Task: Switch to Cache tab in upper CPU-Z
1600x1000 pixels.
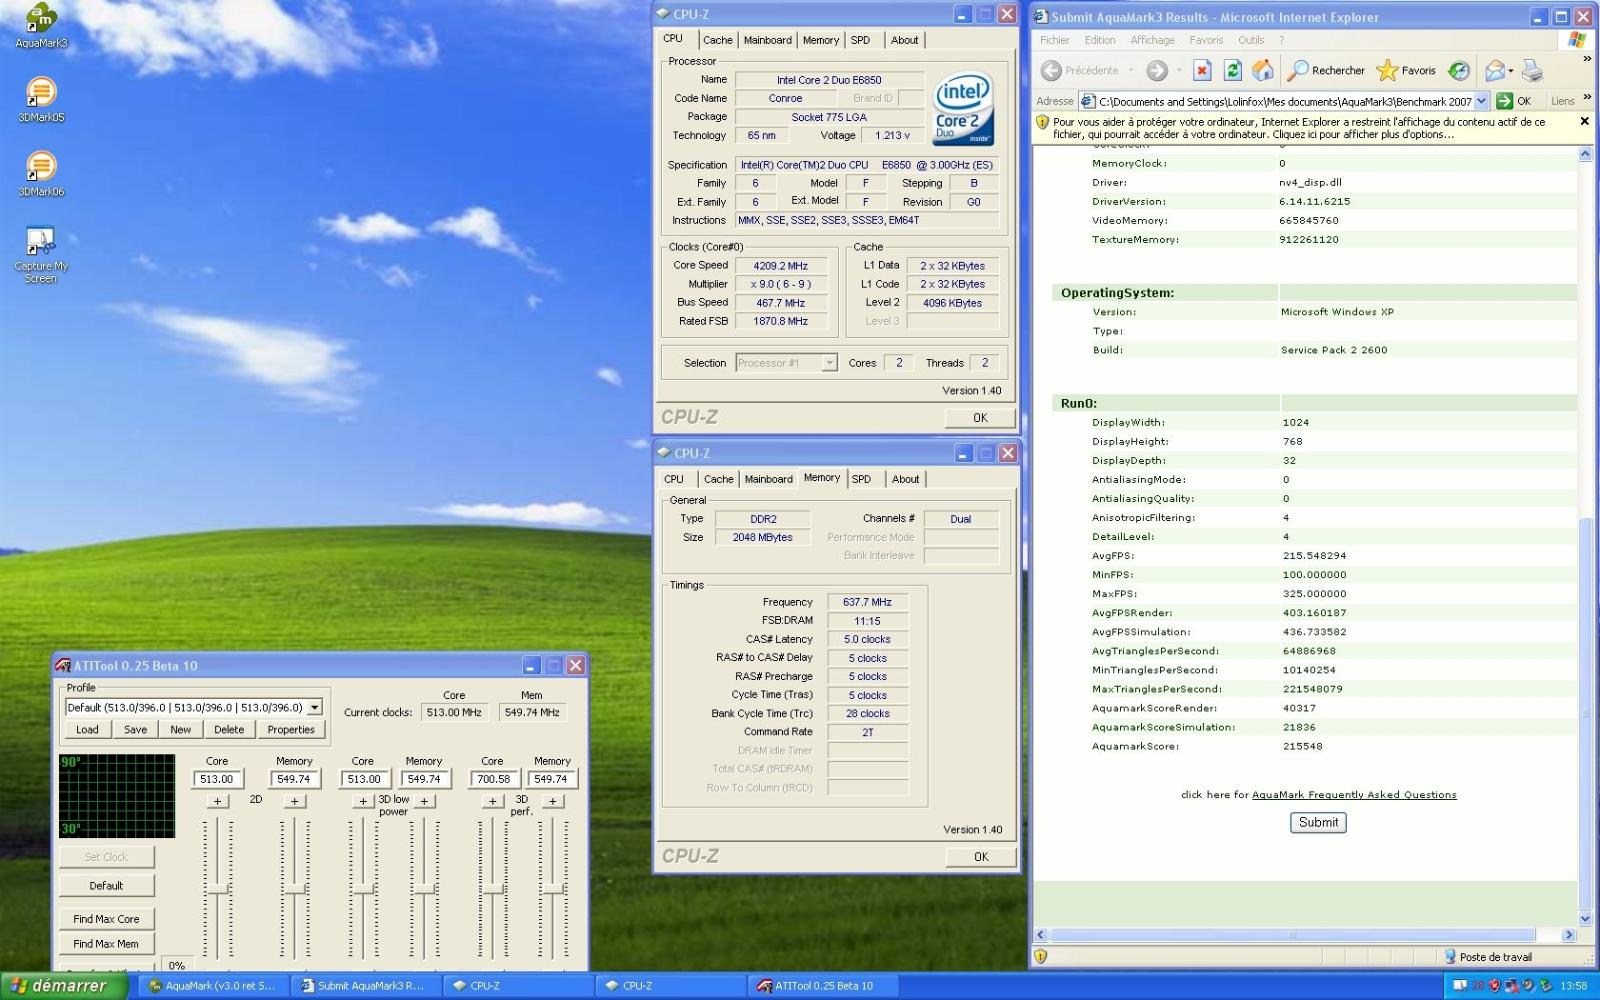Action: coord(718,40)
